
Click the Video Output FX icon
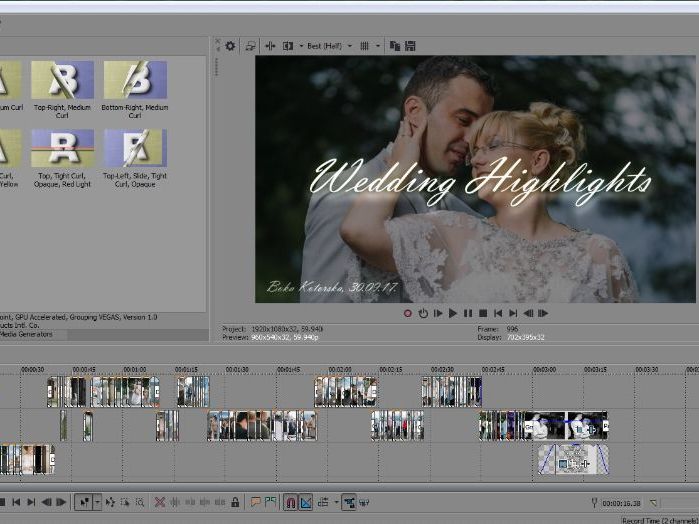point(270,46)
